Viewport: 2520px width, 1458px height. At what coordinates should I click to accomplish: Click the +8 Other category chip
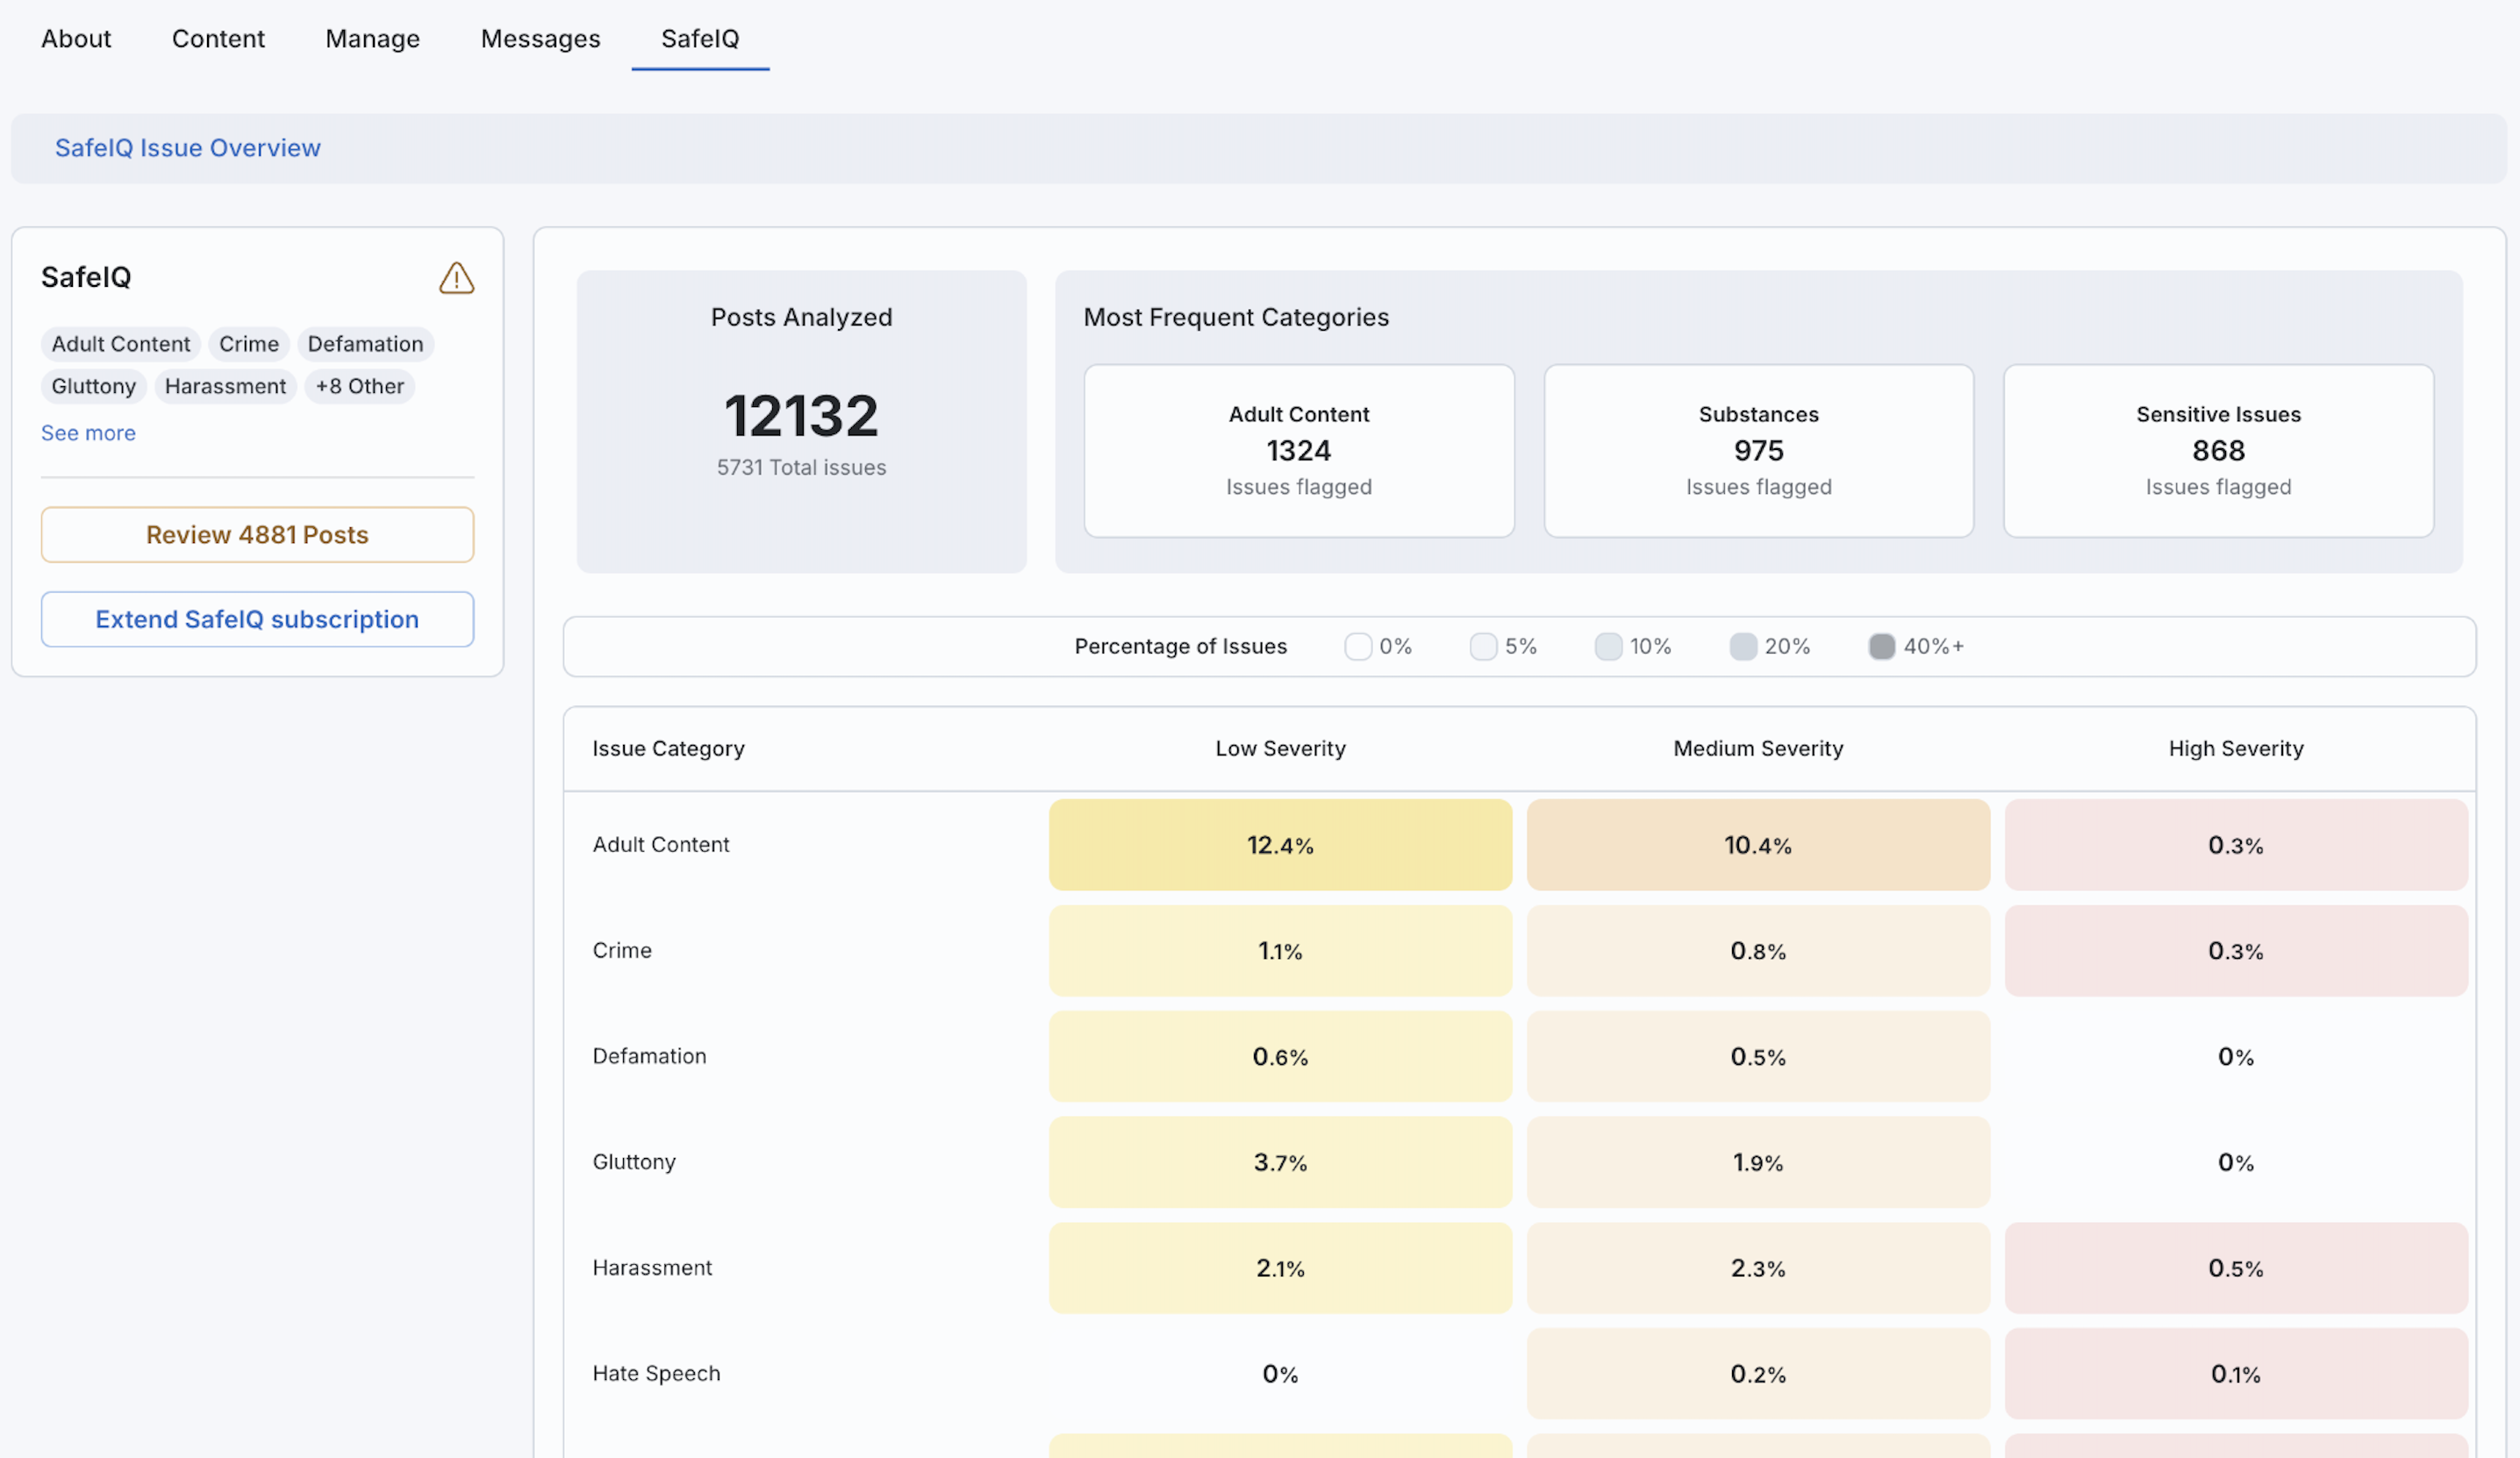(x=359, y=386)
